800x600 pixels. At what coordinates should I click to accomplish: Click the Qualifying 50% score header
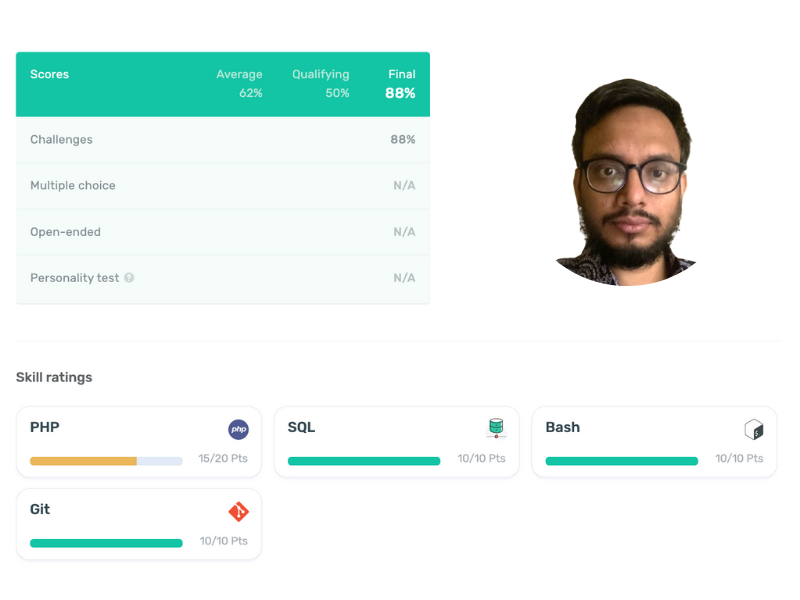[321, 84]
